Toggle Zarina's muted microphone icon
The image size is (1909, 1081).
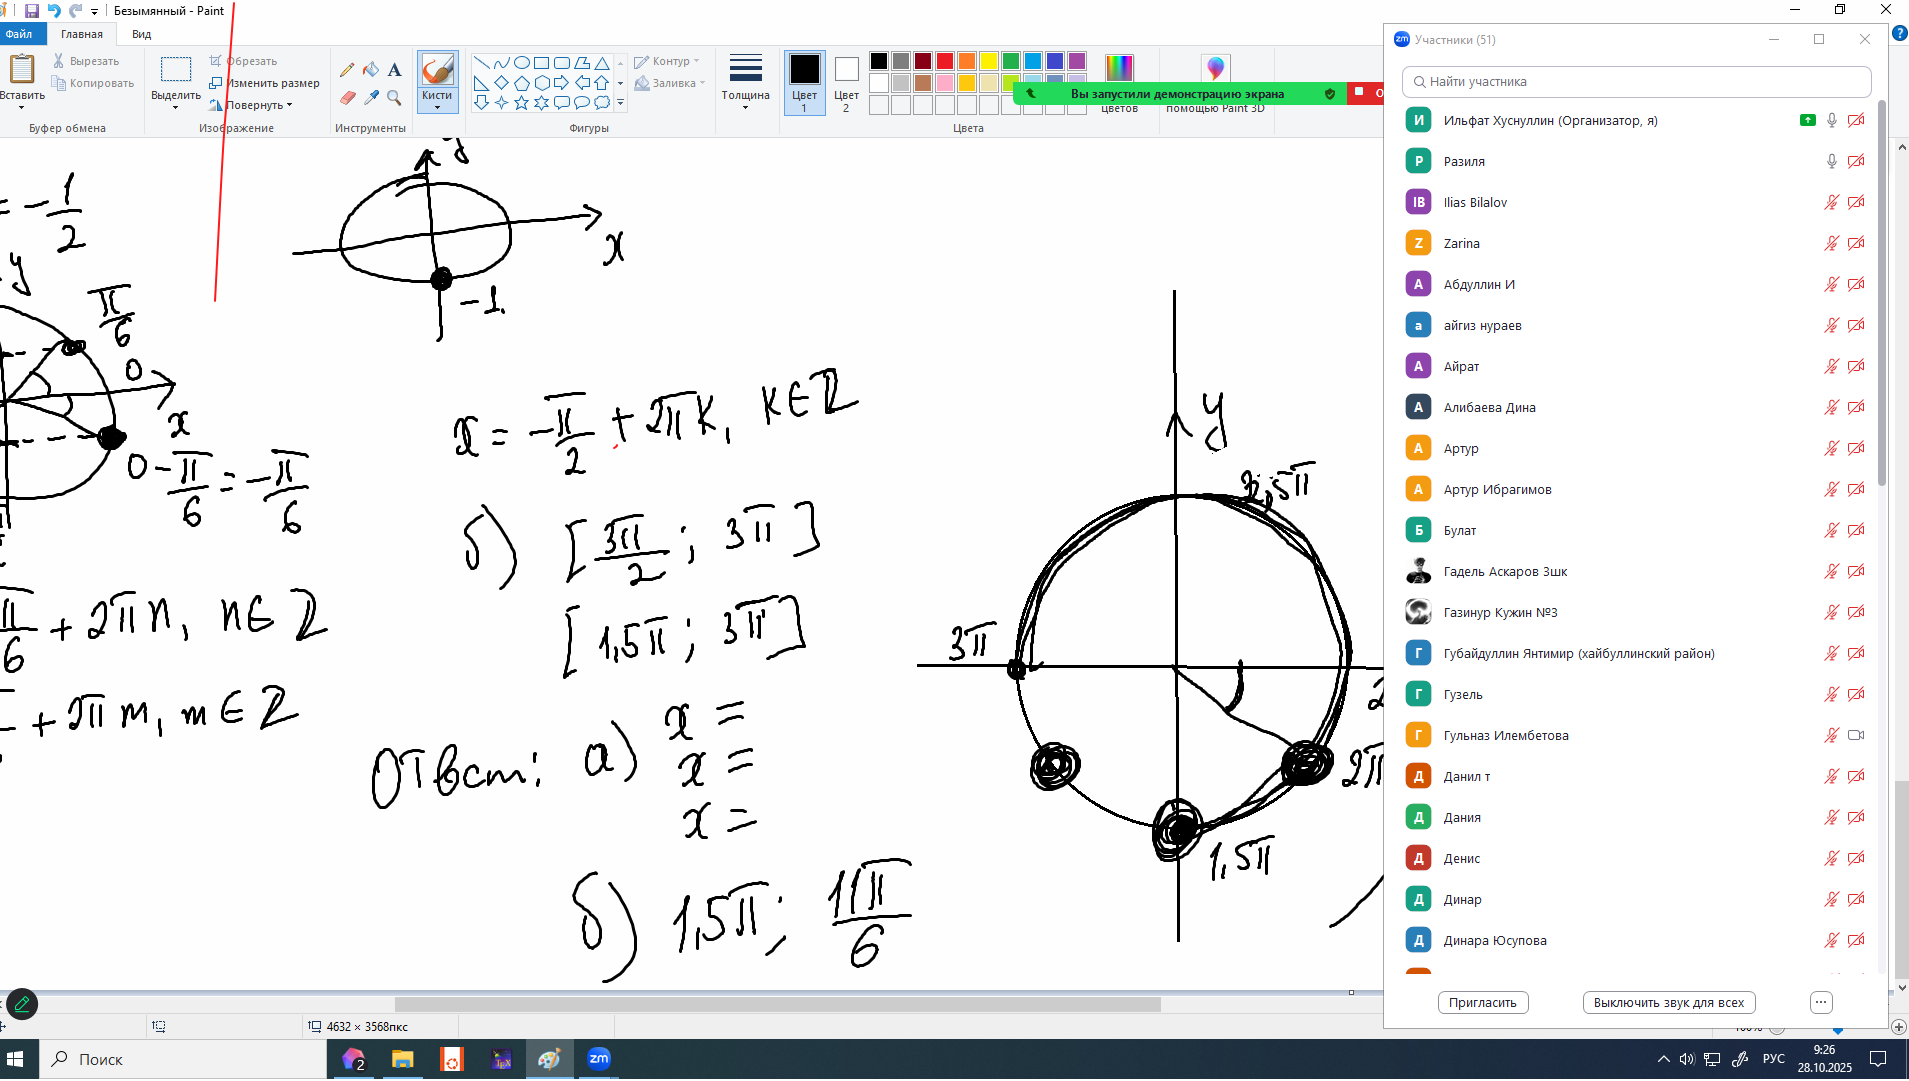(x=1831, y=243)
